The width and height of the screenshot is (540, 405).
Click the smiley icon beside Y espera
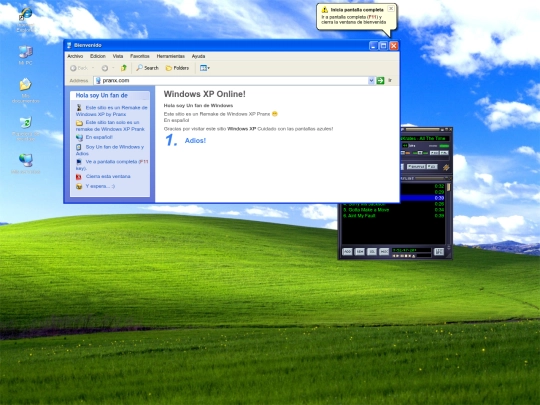[x=79, y=186]
